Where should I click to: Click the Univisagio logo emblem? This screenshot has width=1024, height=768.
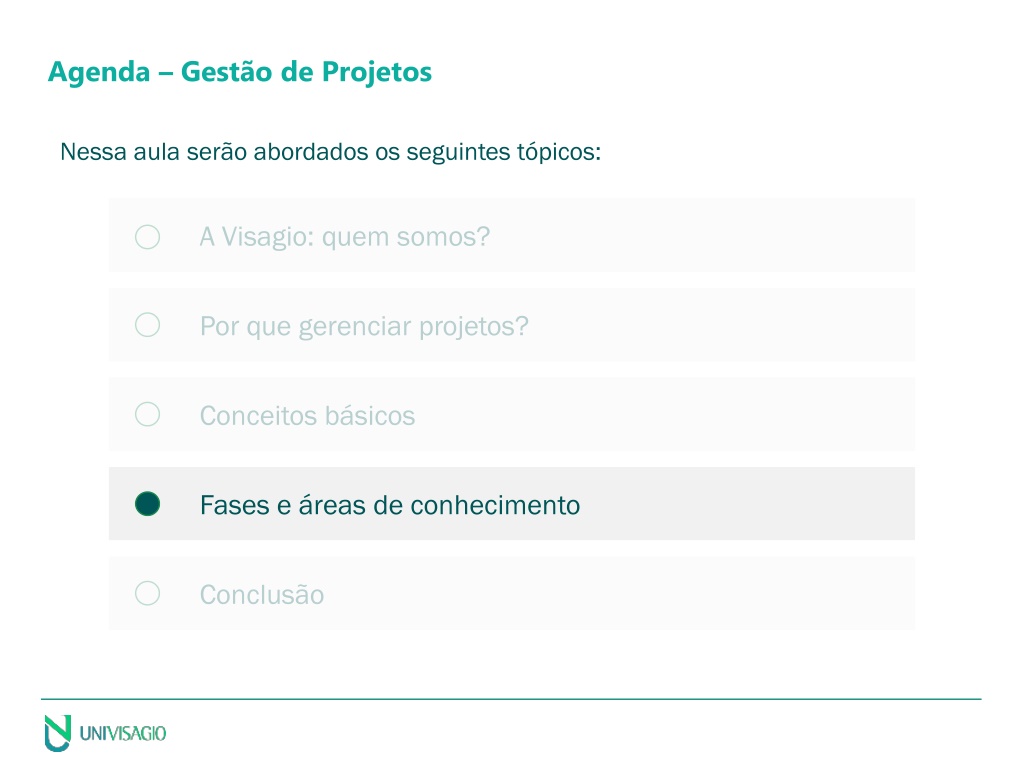tap(57, 733)
